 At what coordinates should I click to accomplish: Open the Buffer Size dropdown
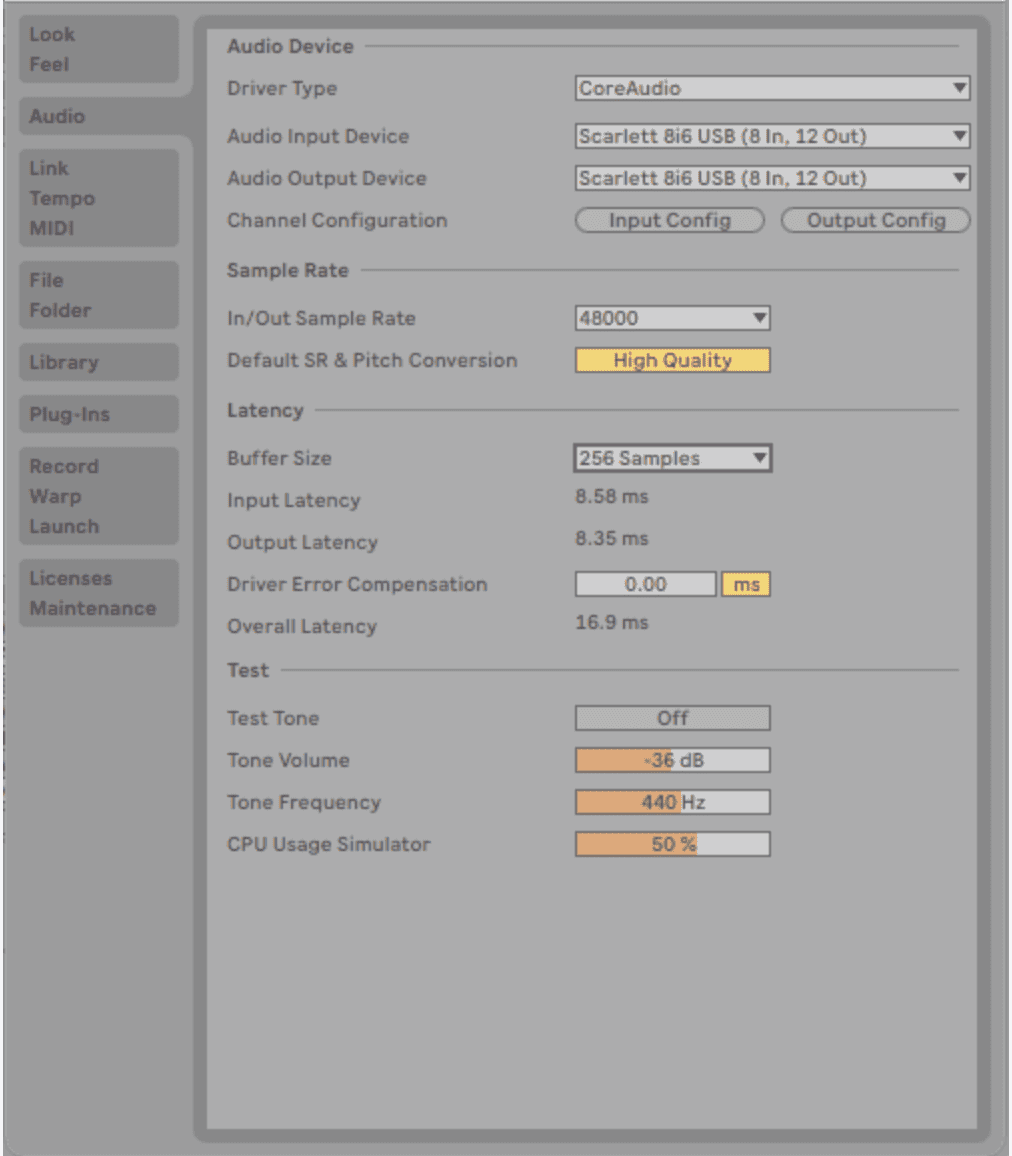[671, 458]
